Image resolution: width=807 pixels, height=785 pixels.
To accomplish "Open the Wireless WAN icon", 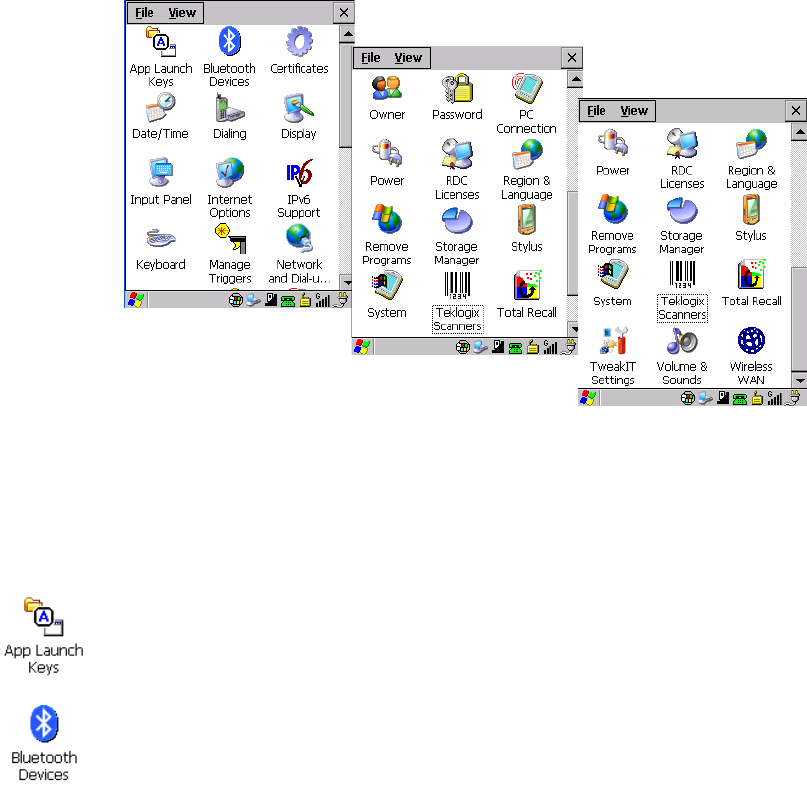I will click(751, 356).
